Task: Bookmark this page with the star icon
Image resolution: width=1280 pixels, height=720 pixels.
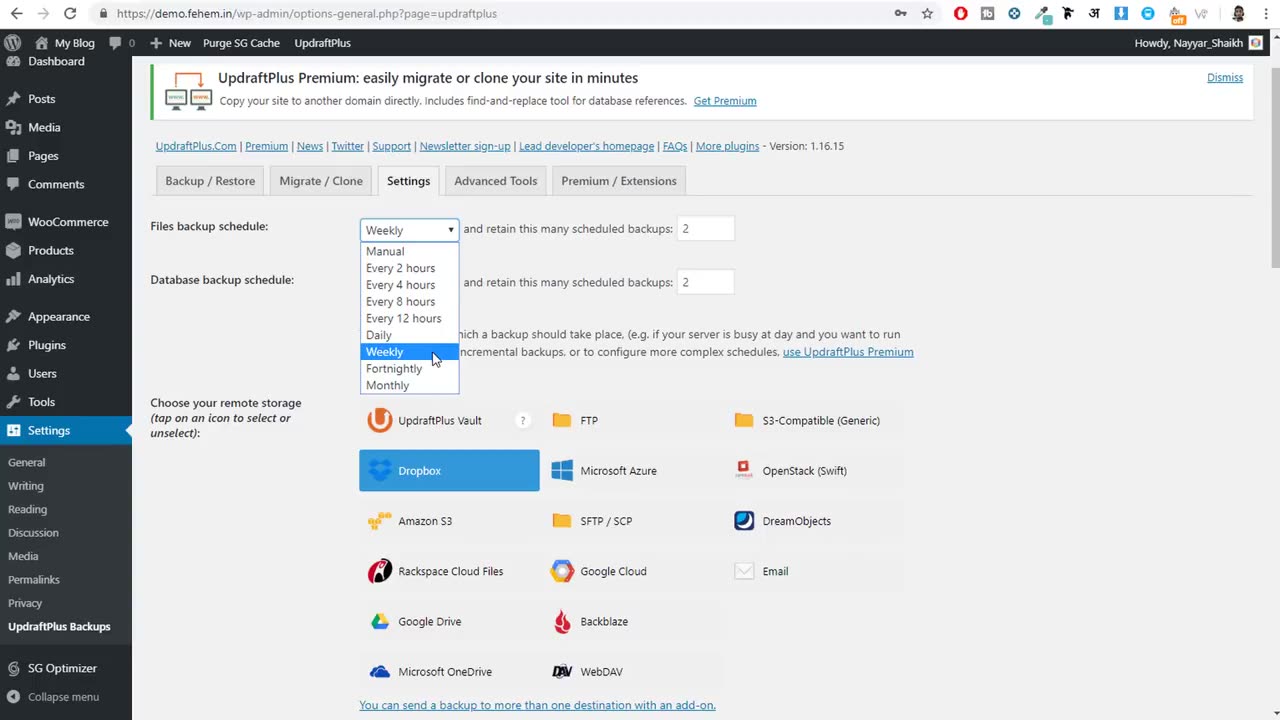Action: point(927,14)
